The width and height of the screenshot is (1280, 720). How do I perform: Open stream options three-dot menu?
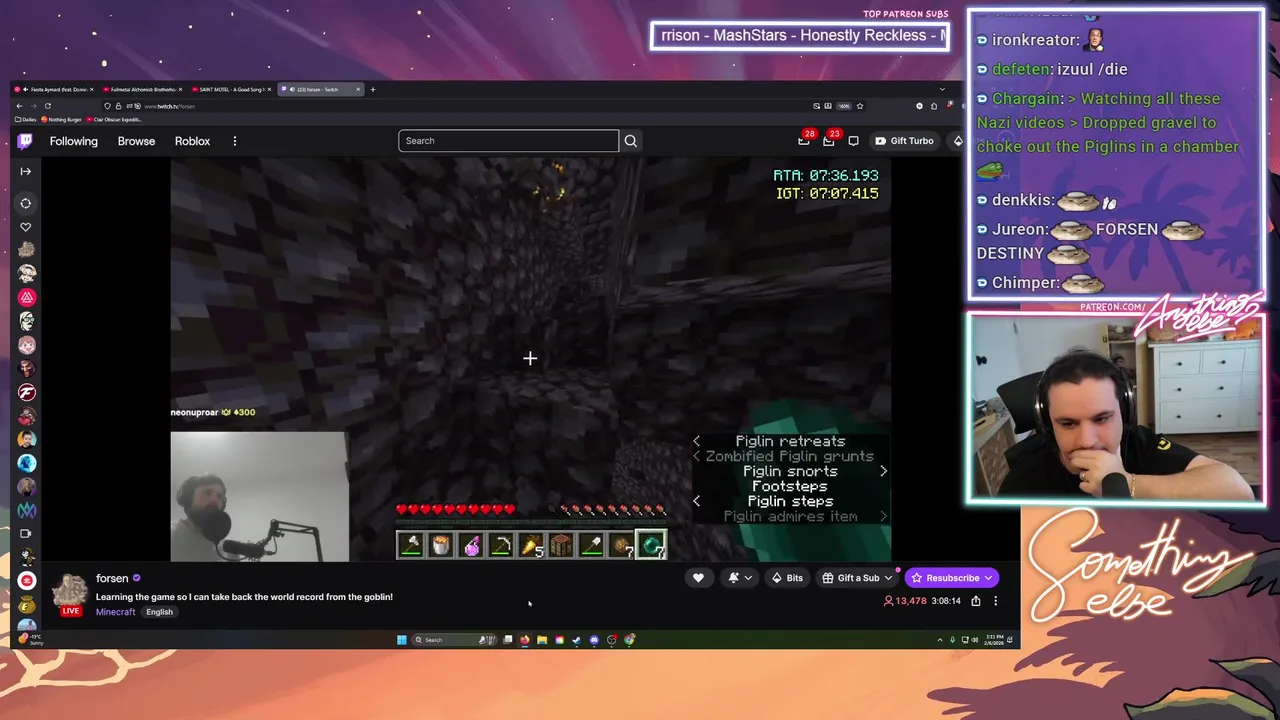(x=995, y=601)
